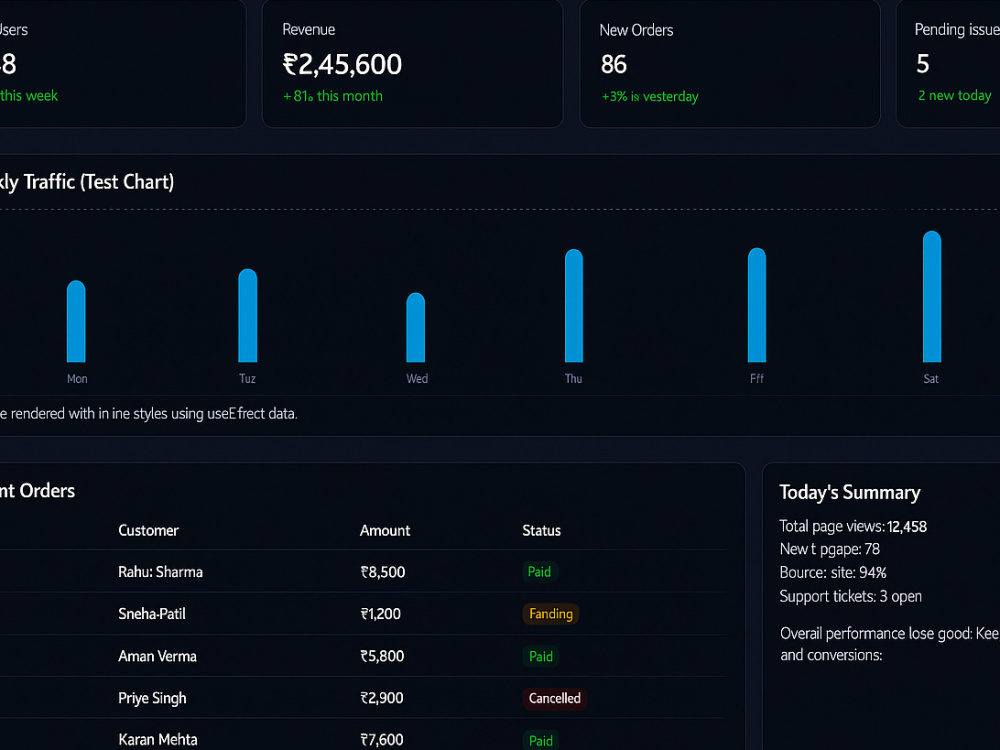
Task: Select customer Sneha-Patil
Action: pos(152,614)
